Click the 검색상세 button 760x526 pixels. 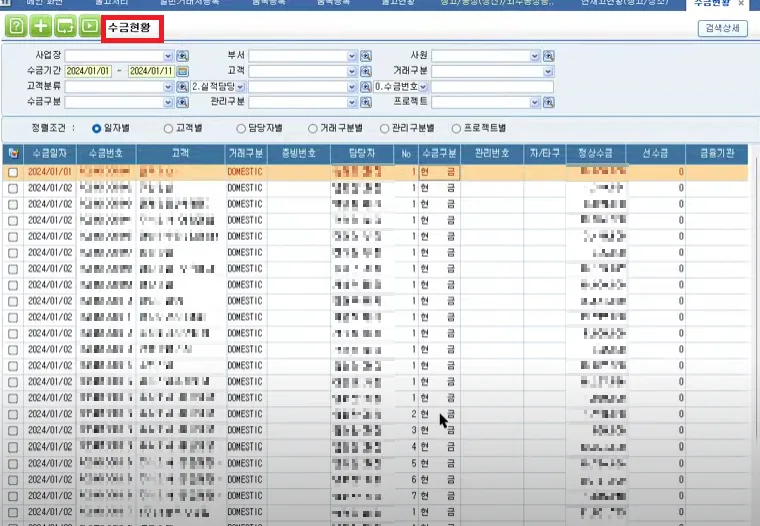722,28
